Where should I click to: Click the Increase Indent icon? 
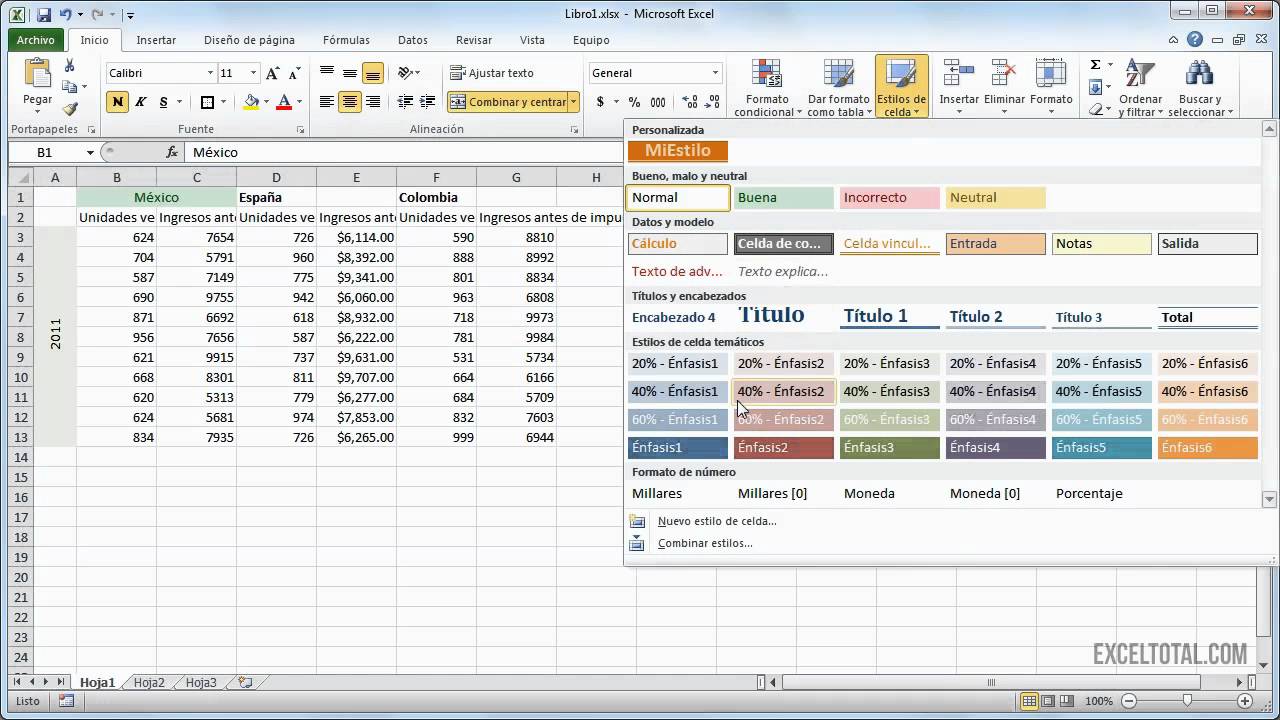click(x=429, y=102)
